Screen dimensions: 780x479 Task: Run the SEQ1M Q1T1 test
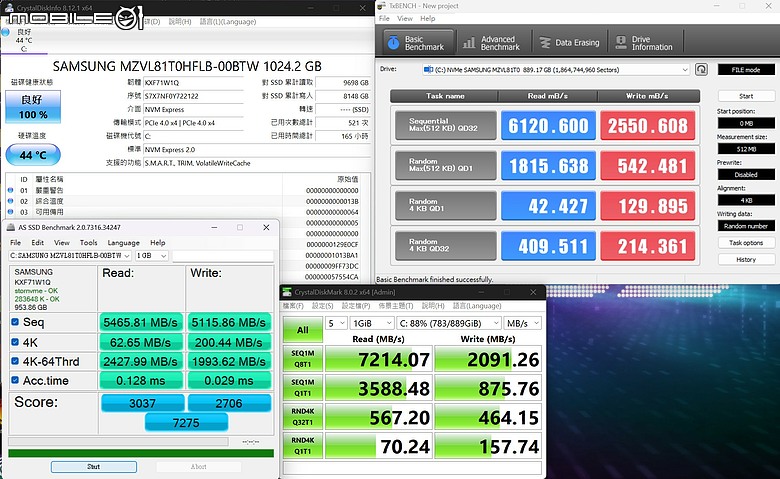point(302,387)
